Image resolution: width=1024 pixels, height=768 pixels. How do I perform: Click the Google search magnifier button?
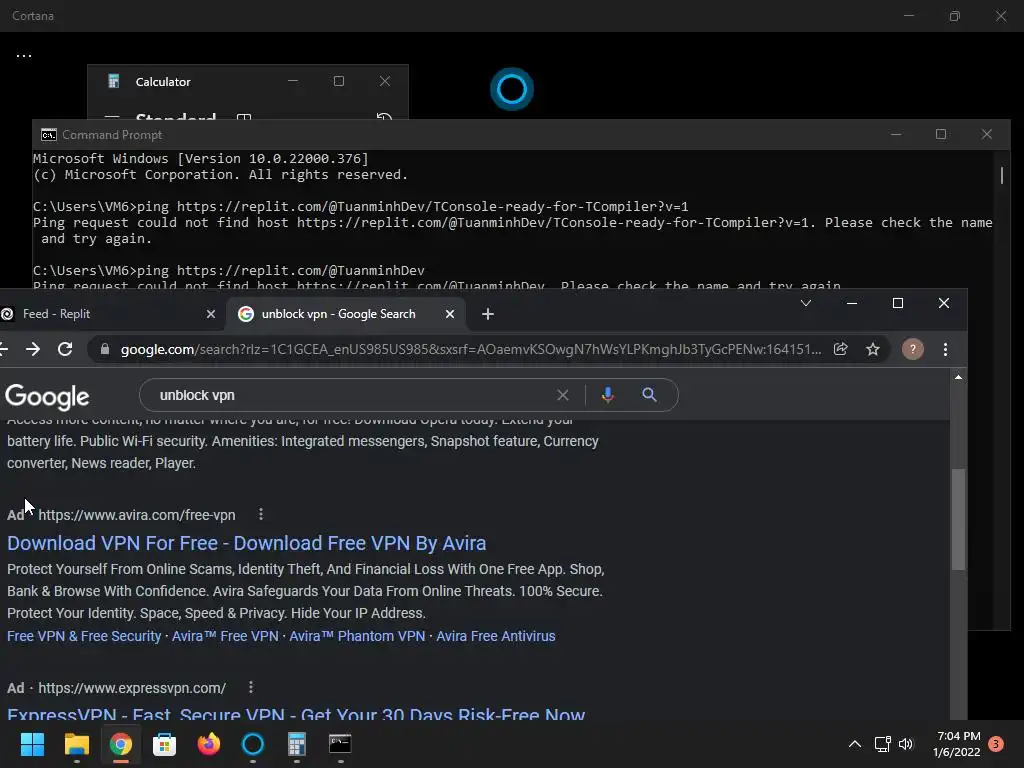649,394
